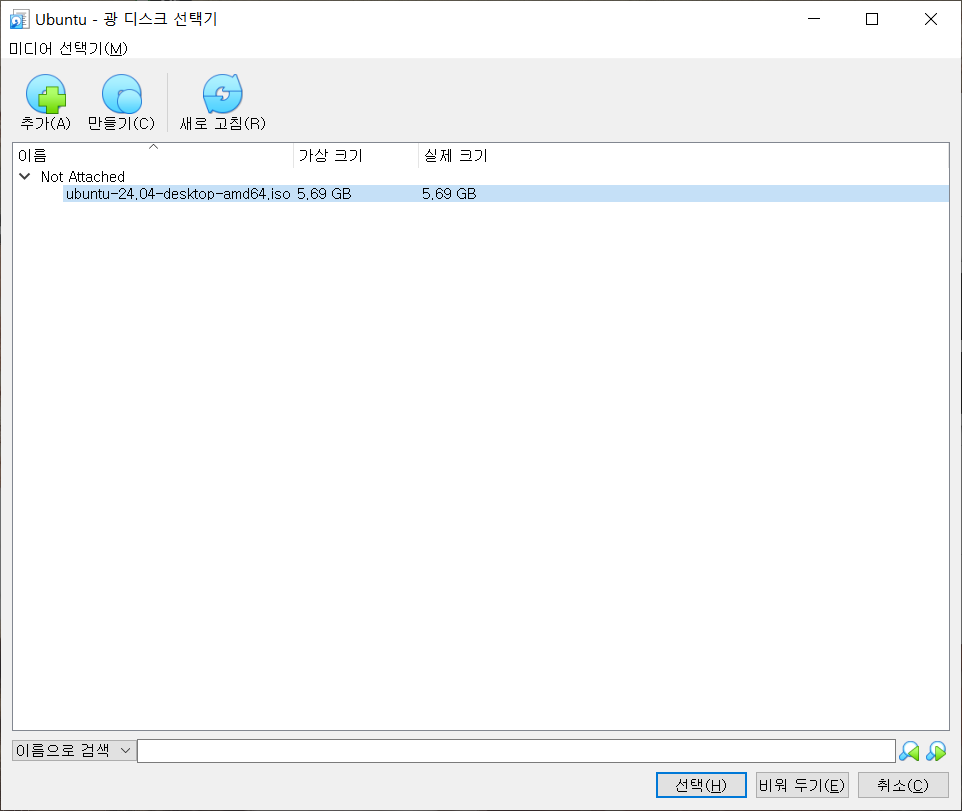962x811 pixels.
Task: Click the search next match icon
Action: pyautogui.click(x=936, y=751)
